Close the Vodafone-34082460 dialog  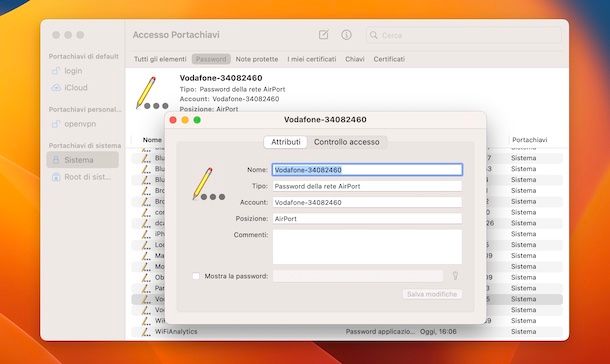(x=173, y=120)
